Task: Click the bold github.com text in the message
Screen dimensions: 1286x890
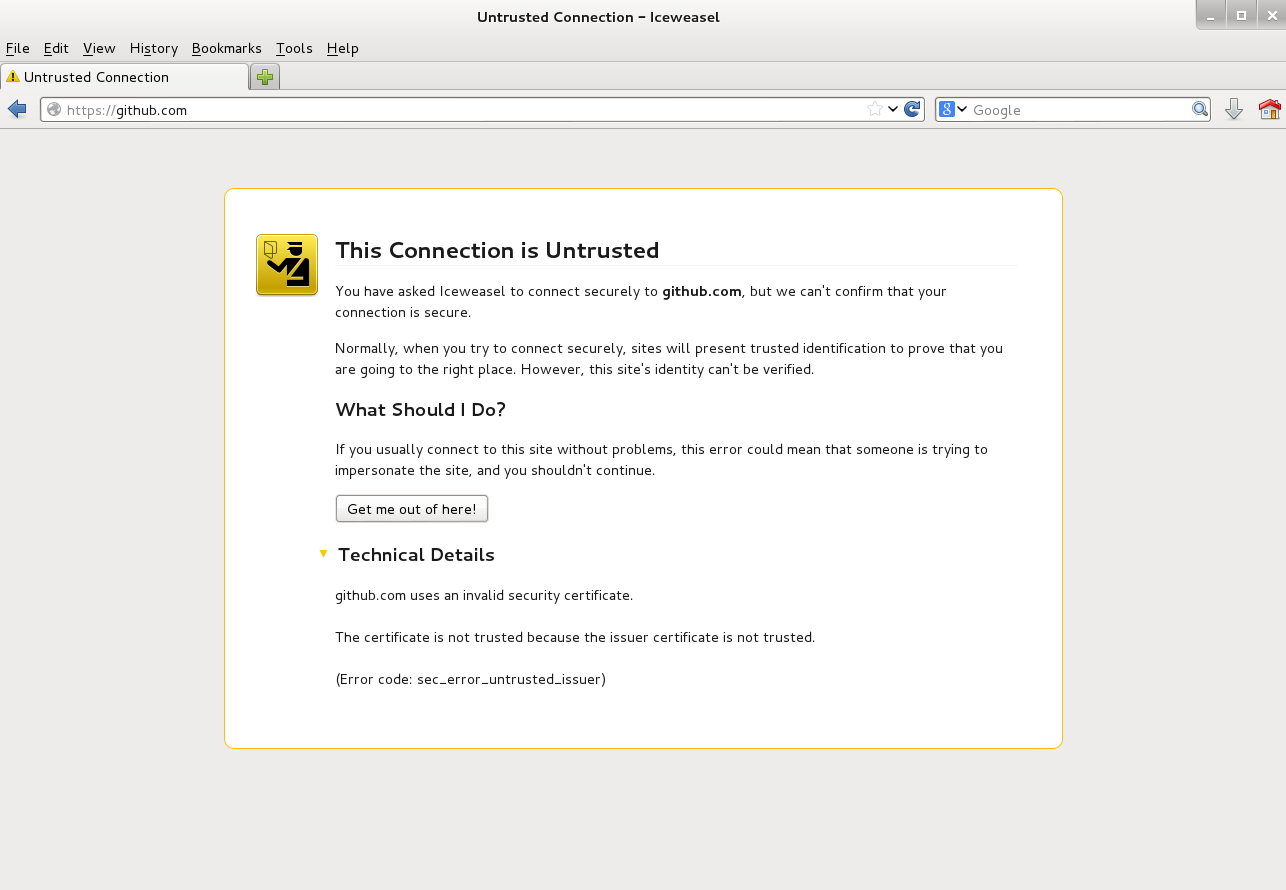Action: [702, 291]
